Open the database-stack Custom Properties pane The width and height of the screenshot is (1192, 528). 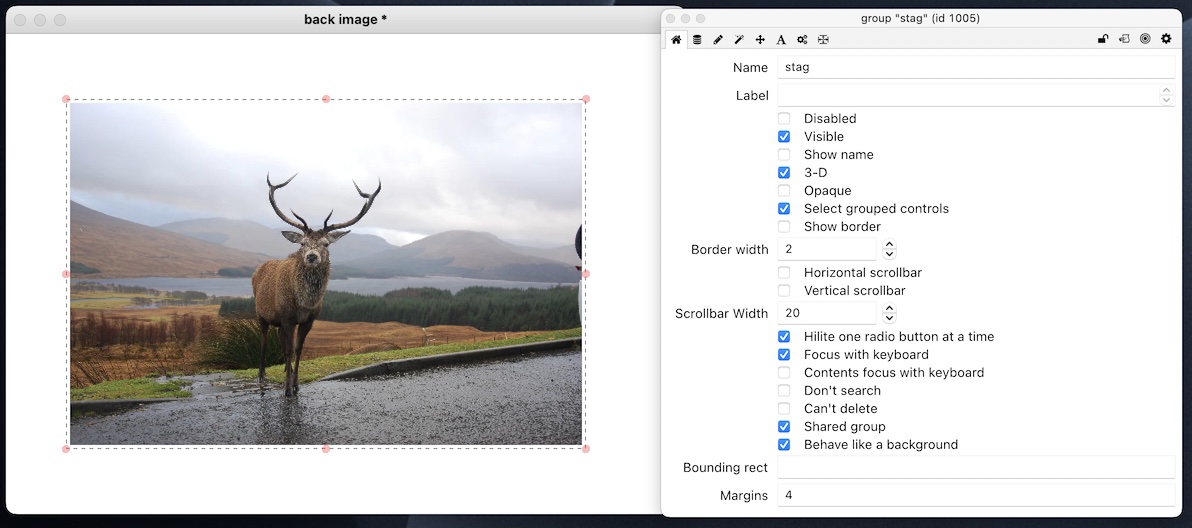697,40
